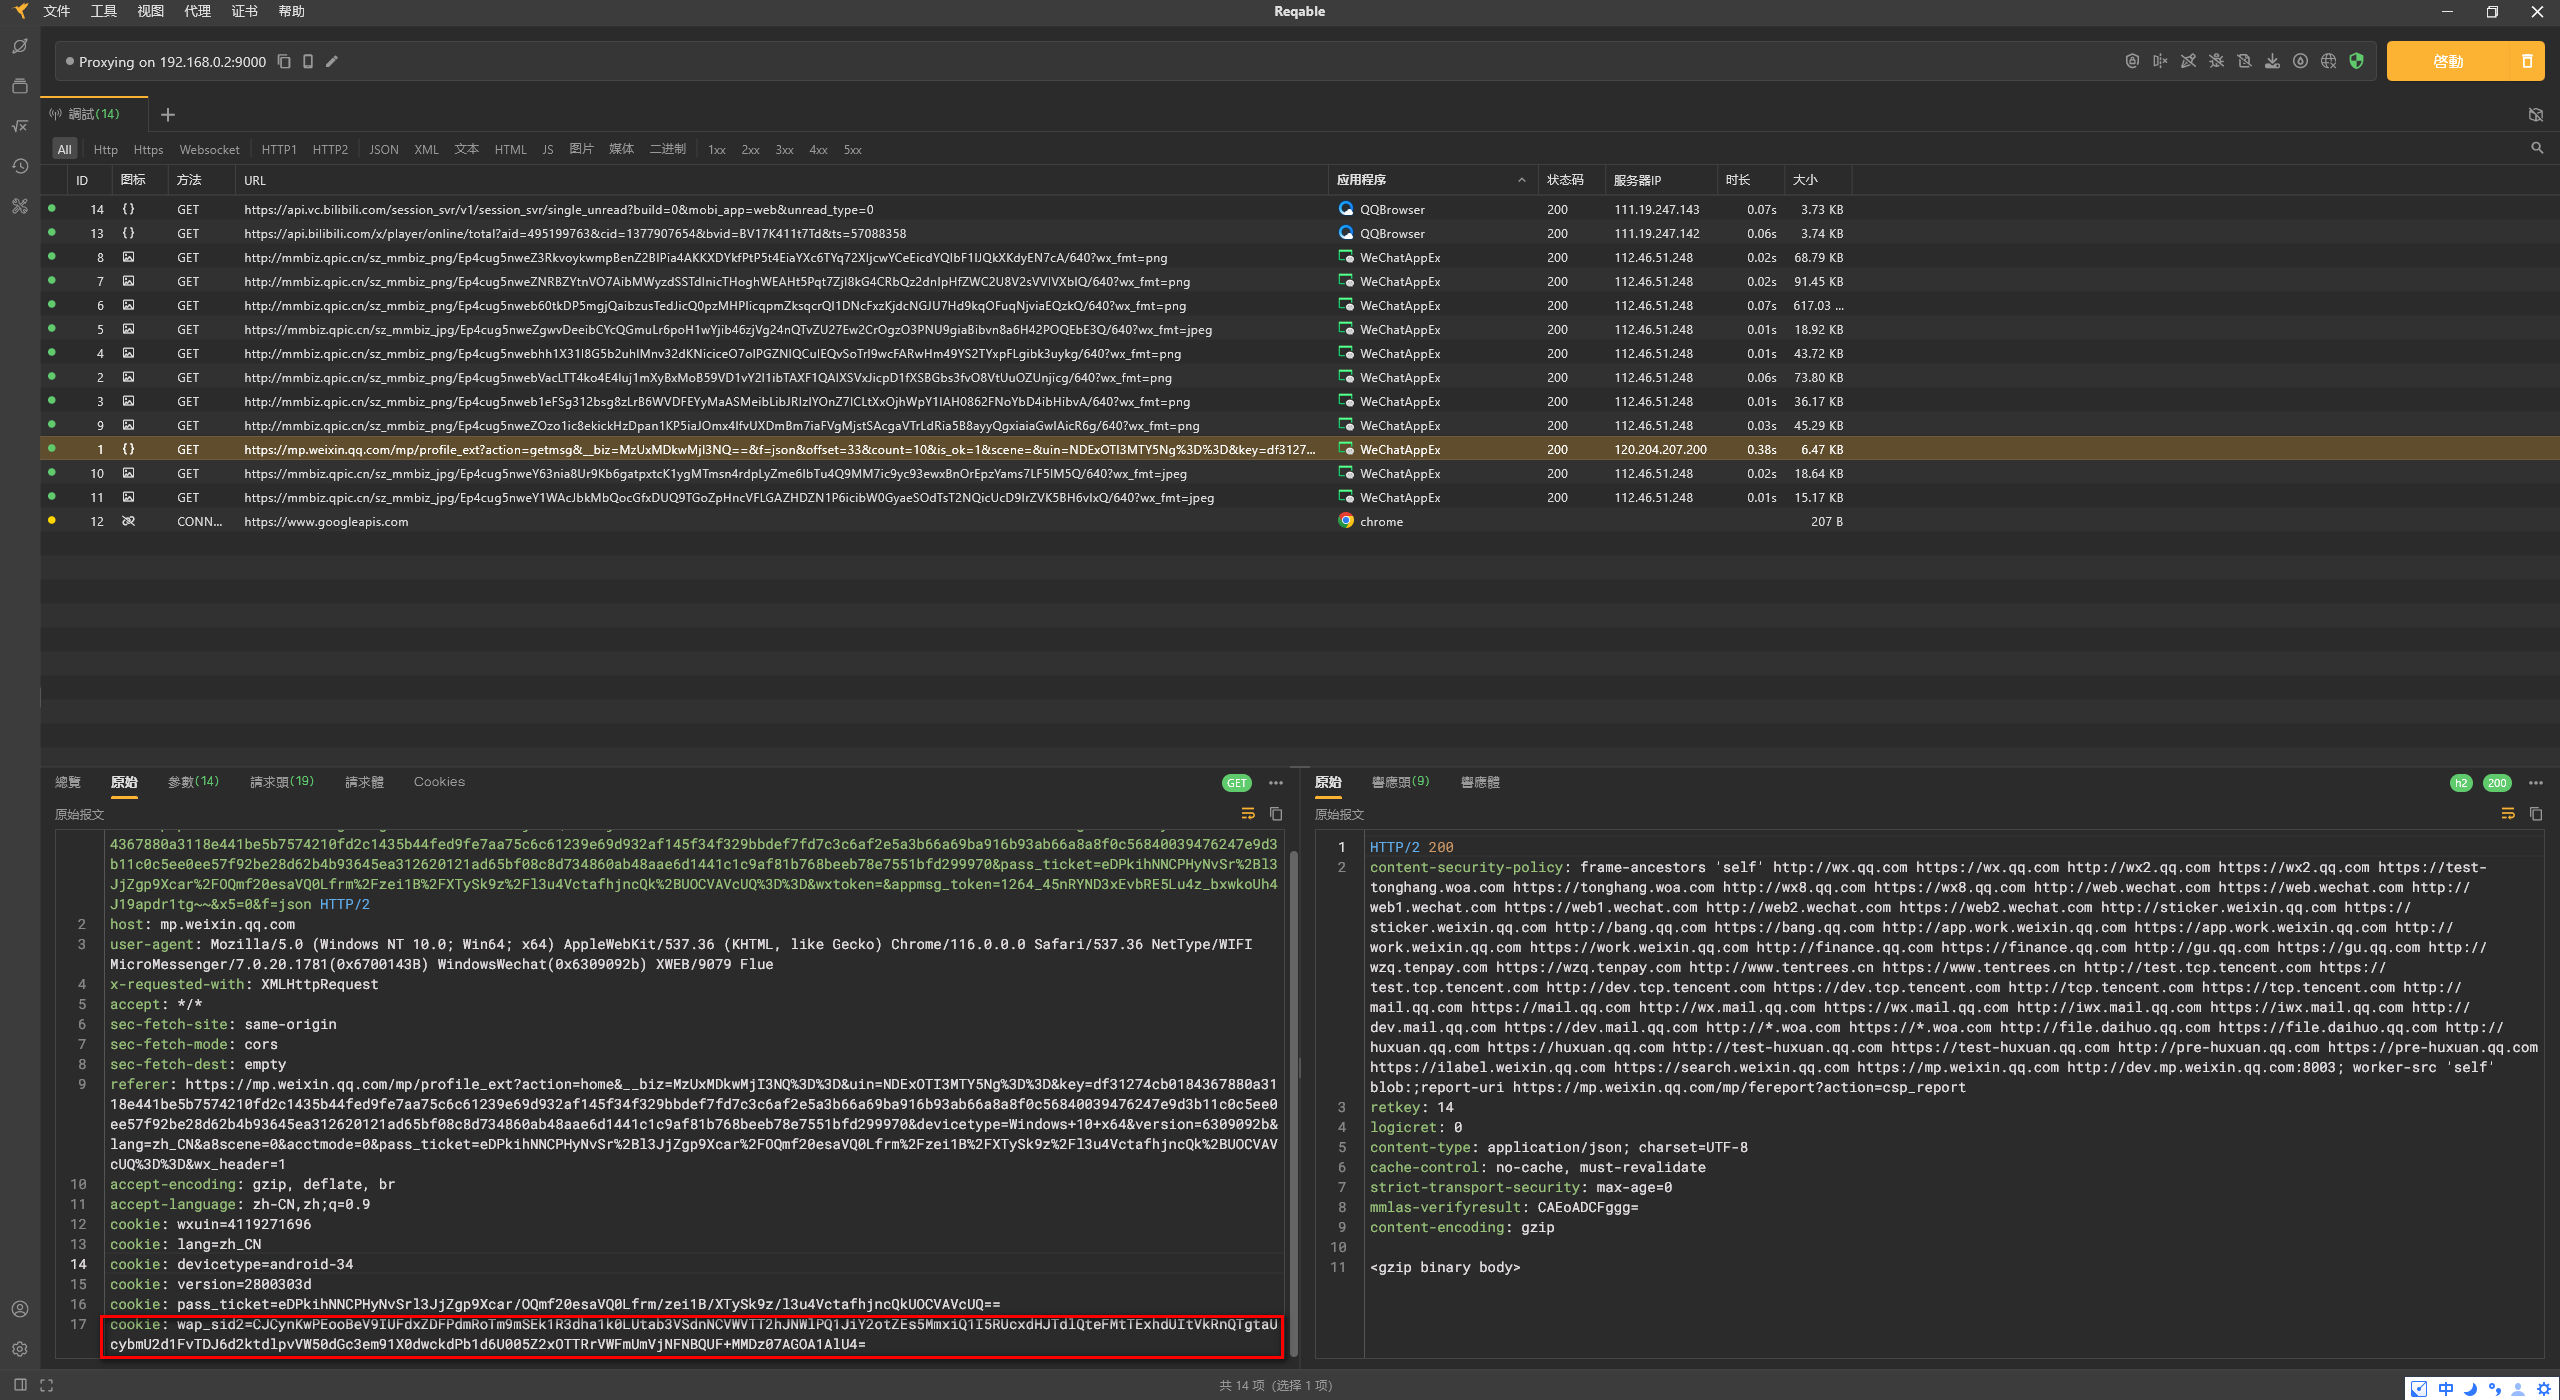
Task: Click the pencil icon to edit proxy
Action: coord(332,62)
